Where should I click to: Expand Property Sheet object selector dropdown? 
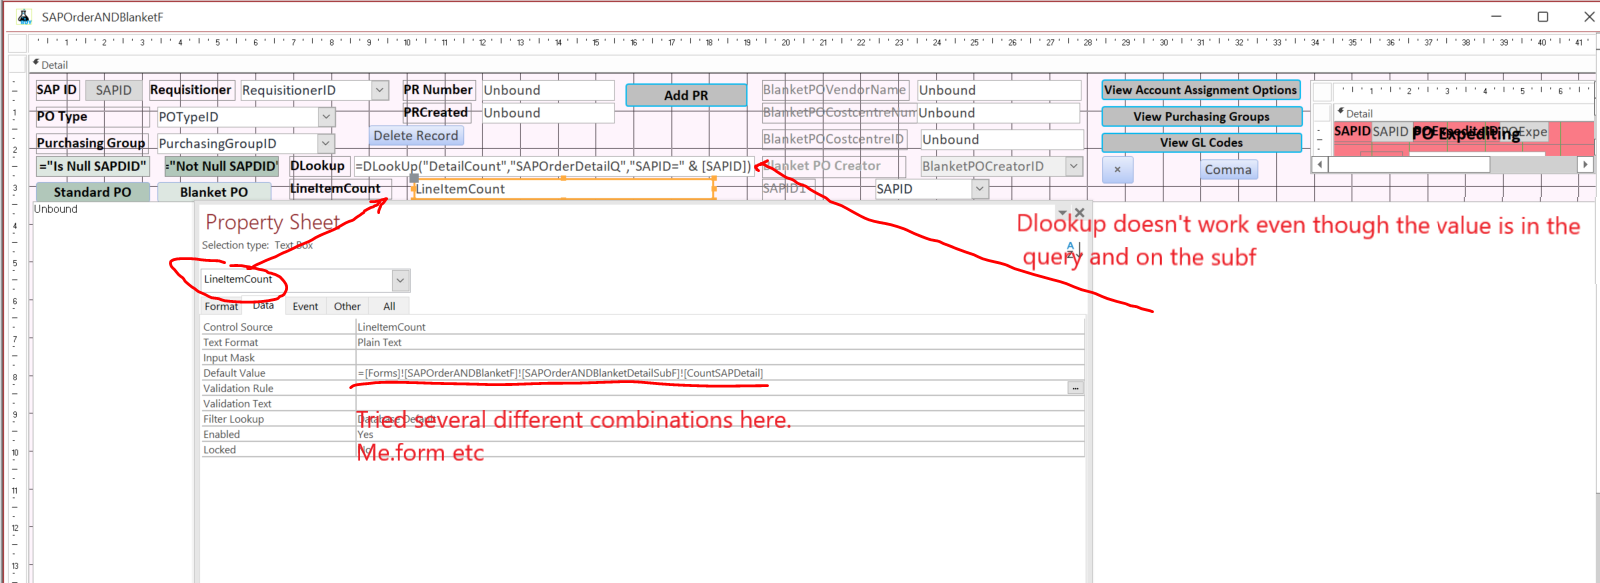click(x=400, y=281)
